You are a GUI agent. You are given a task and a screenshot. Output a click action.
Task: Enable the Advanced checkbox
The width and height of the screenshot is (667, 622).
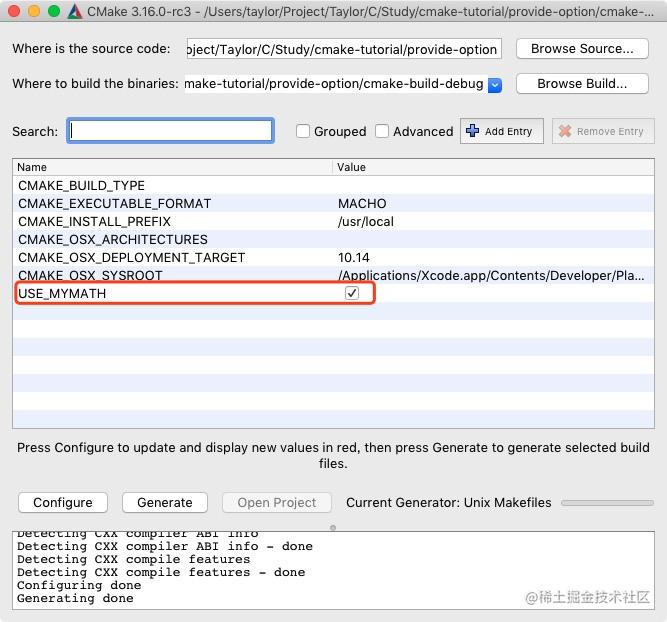tap(382, 131)
